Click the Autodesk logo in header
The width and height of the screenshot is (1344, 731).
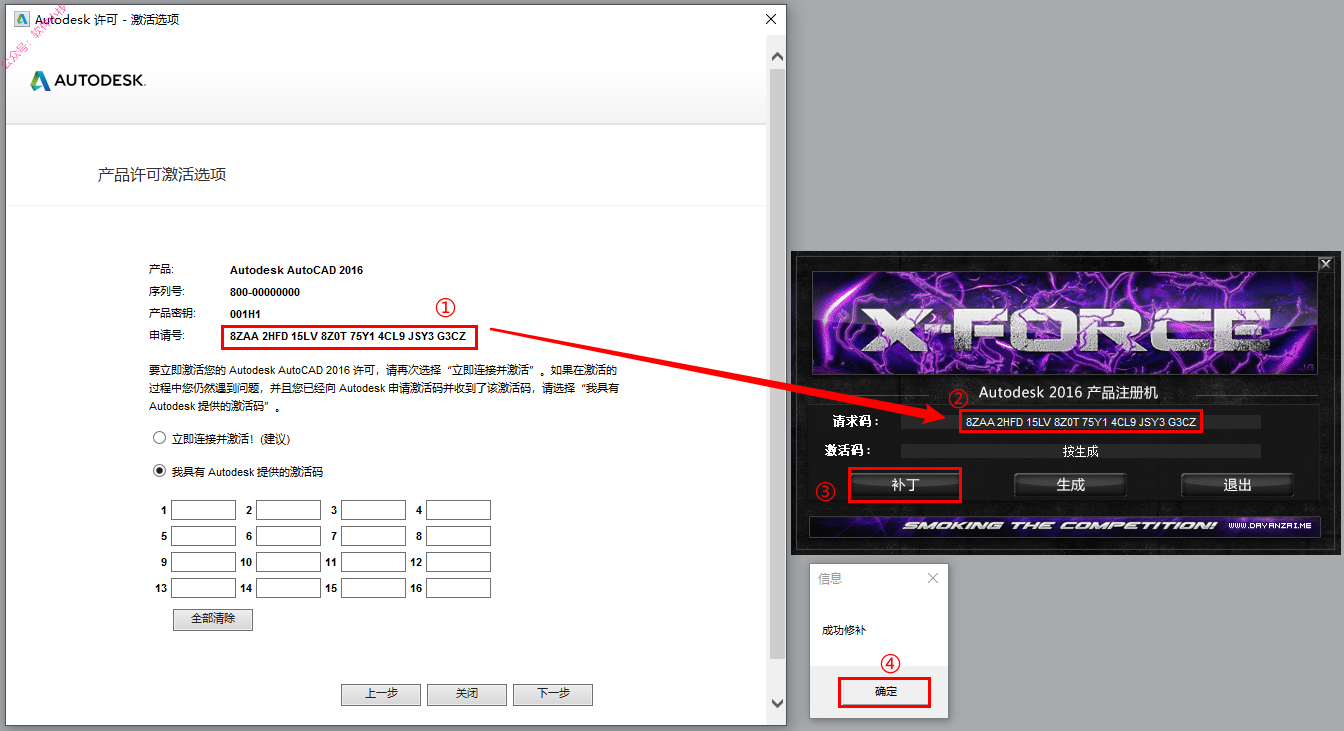click(88, 81)
